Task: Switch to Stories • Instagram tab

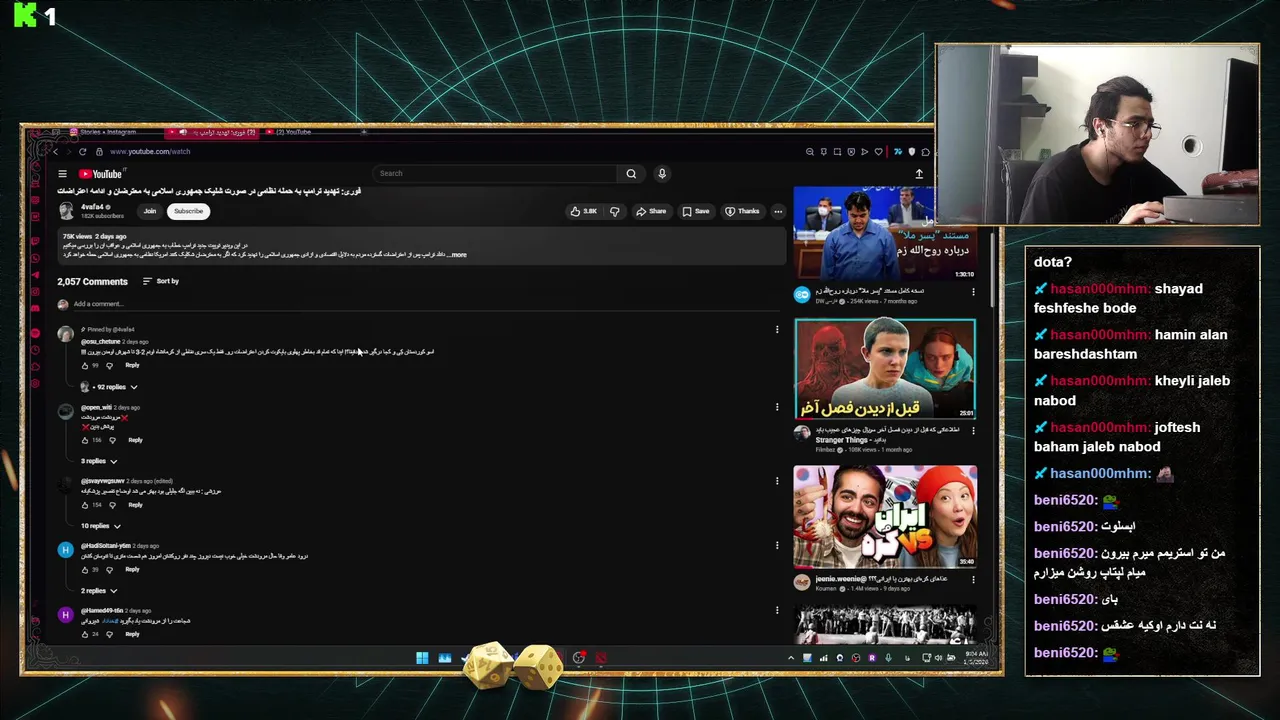Action: tap(108, 132)
